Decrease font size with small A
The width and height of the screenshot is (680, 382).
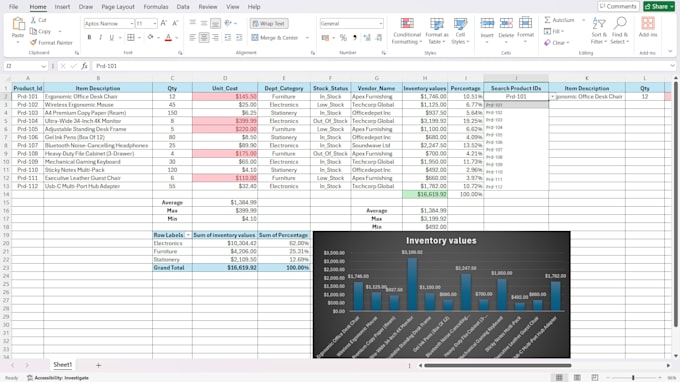click(175, 23)
